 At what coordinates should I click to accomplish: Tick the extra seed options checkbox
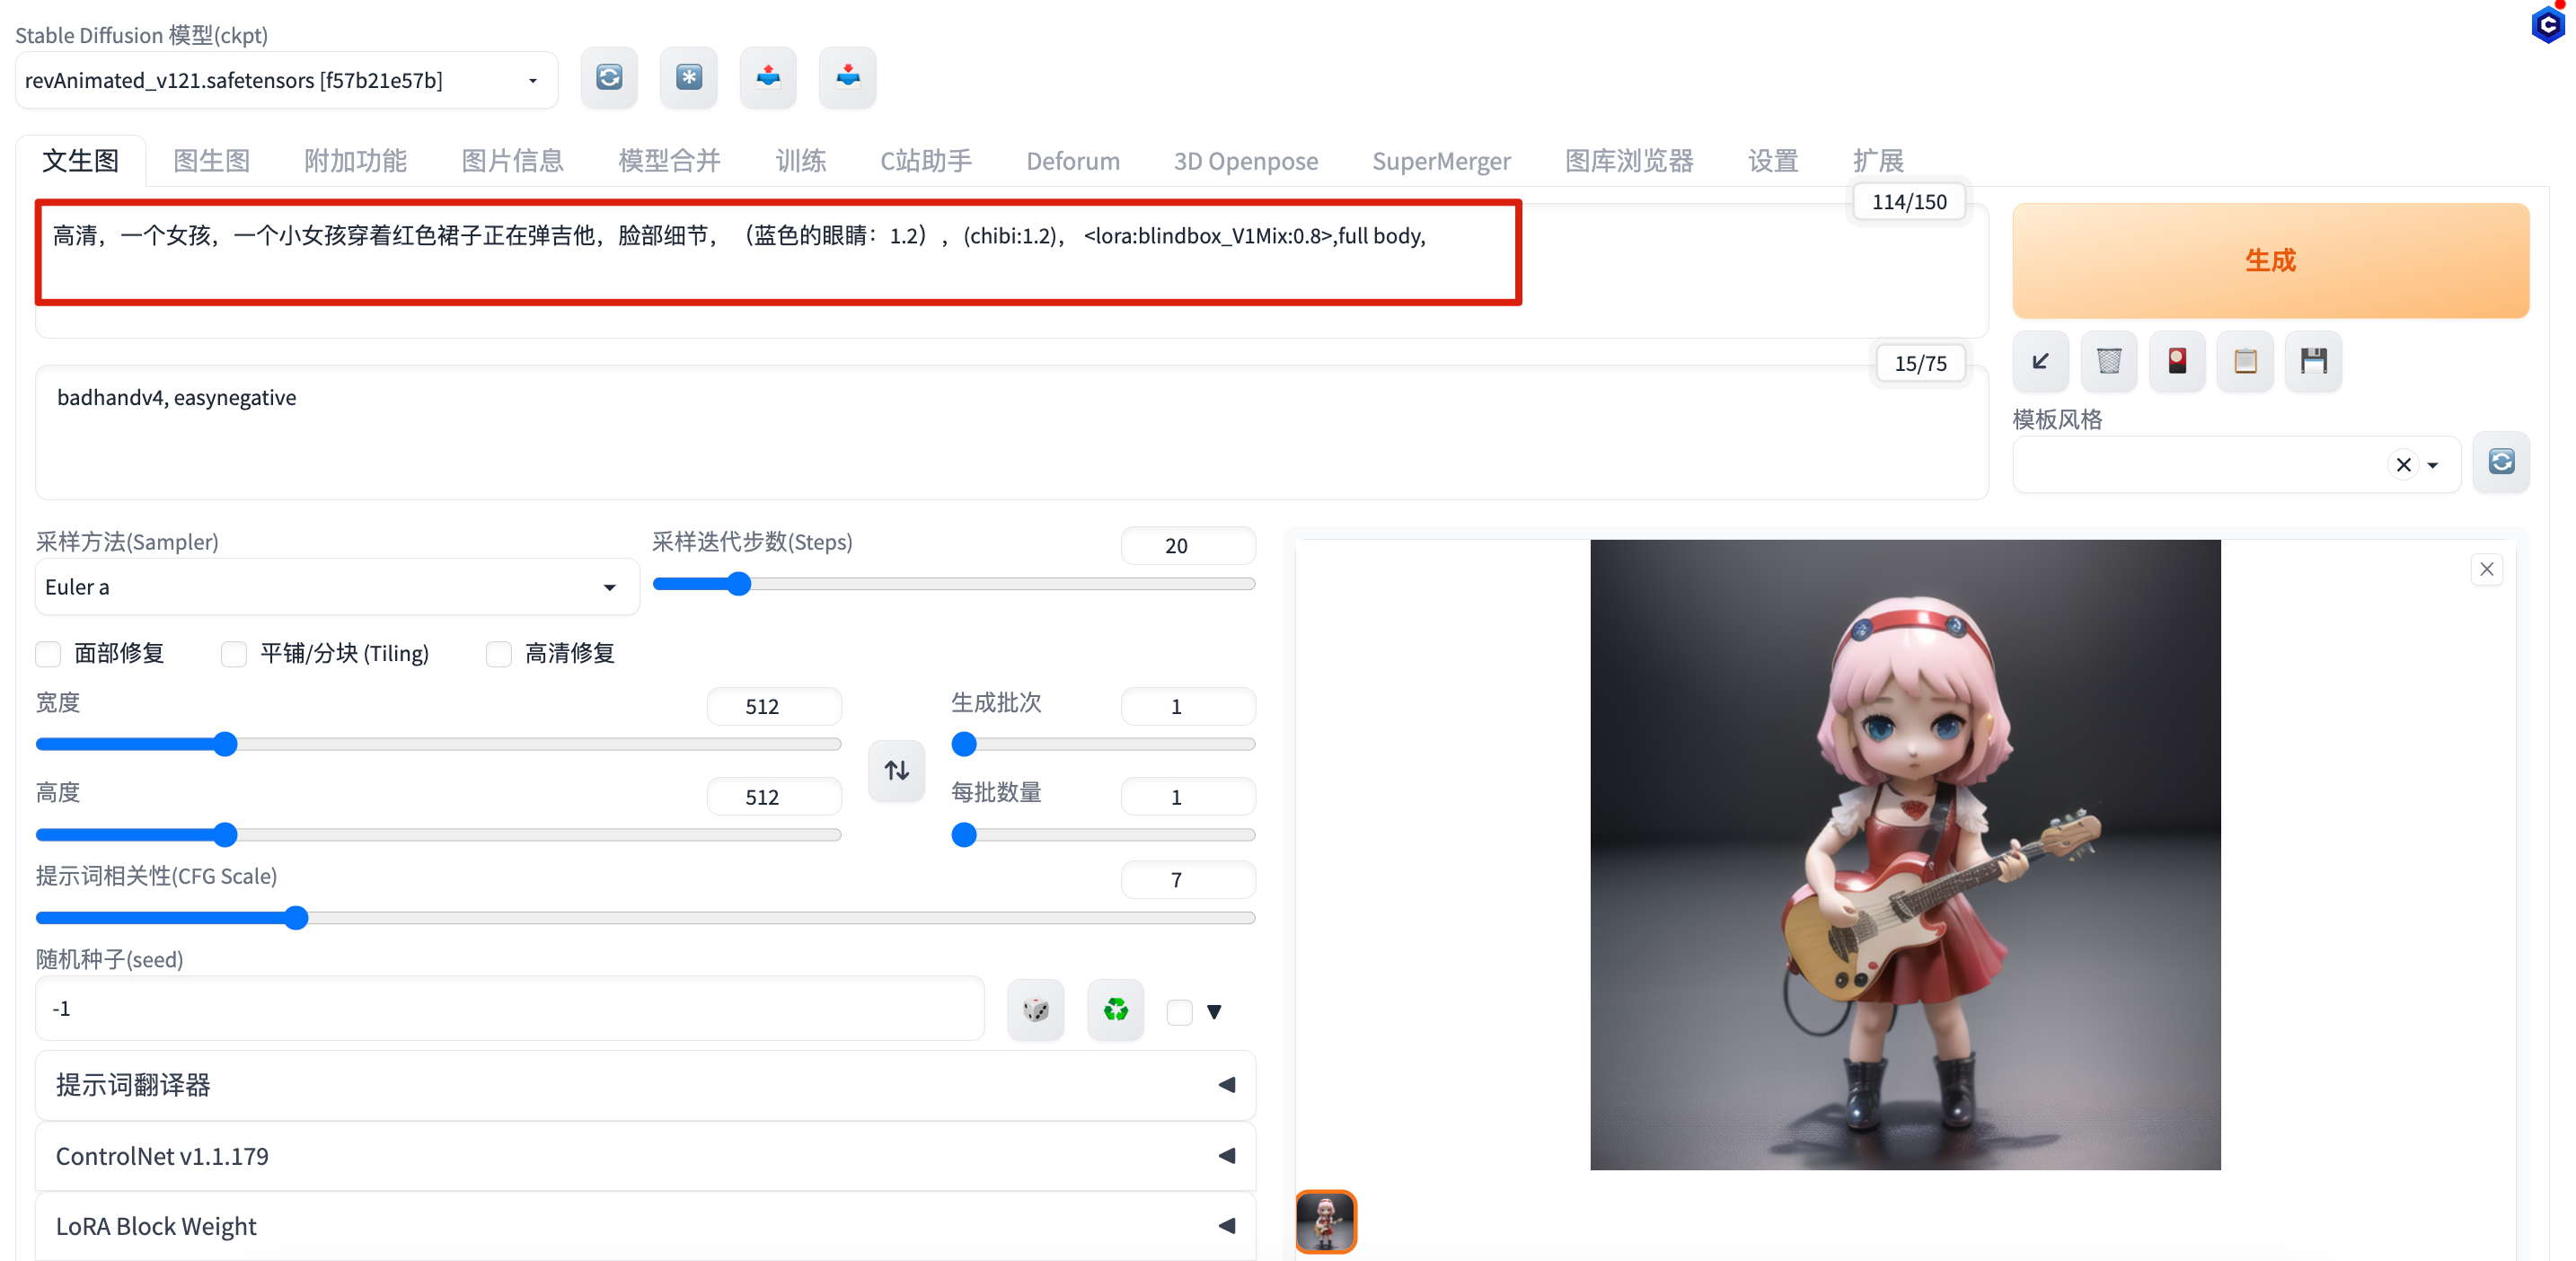1180,1012
